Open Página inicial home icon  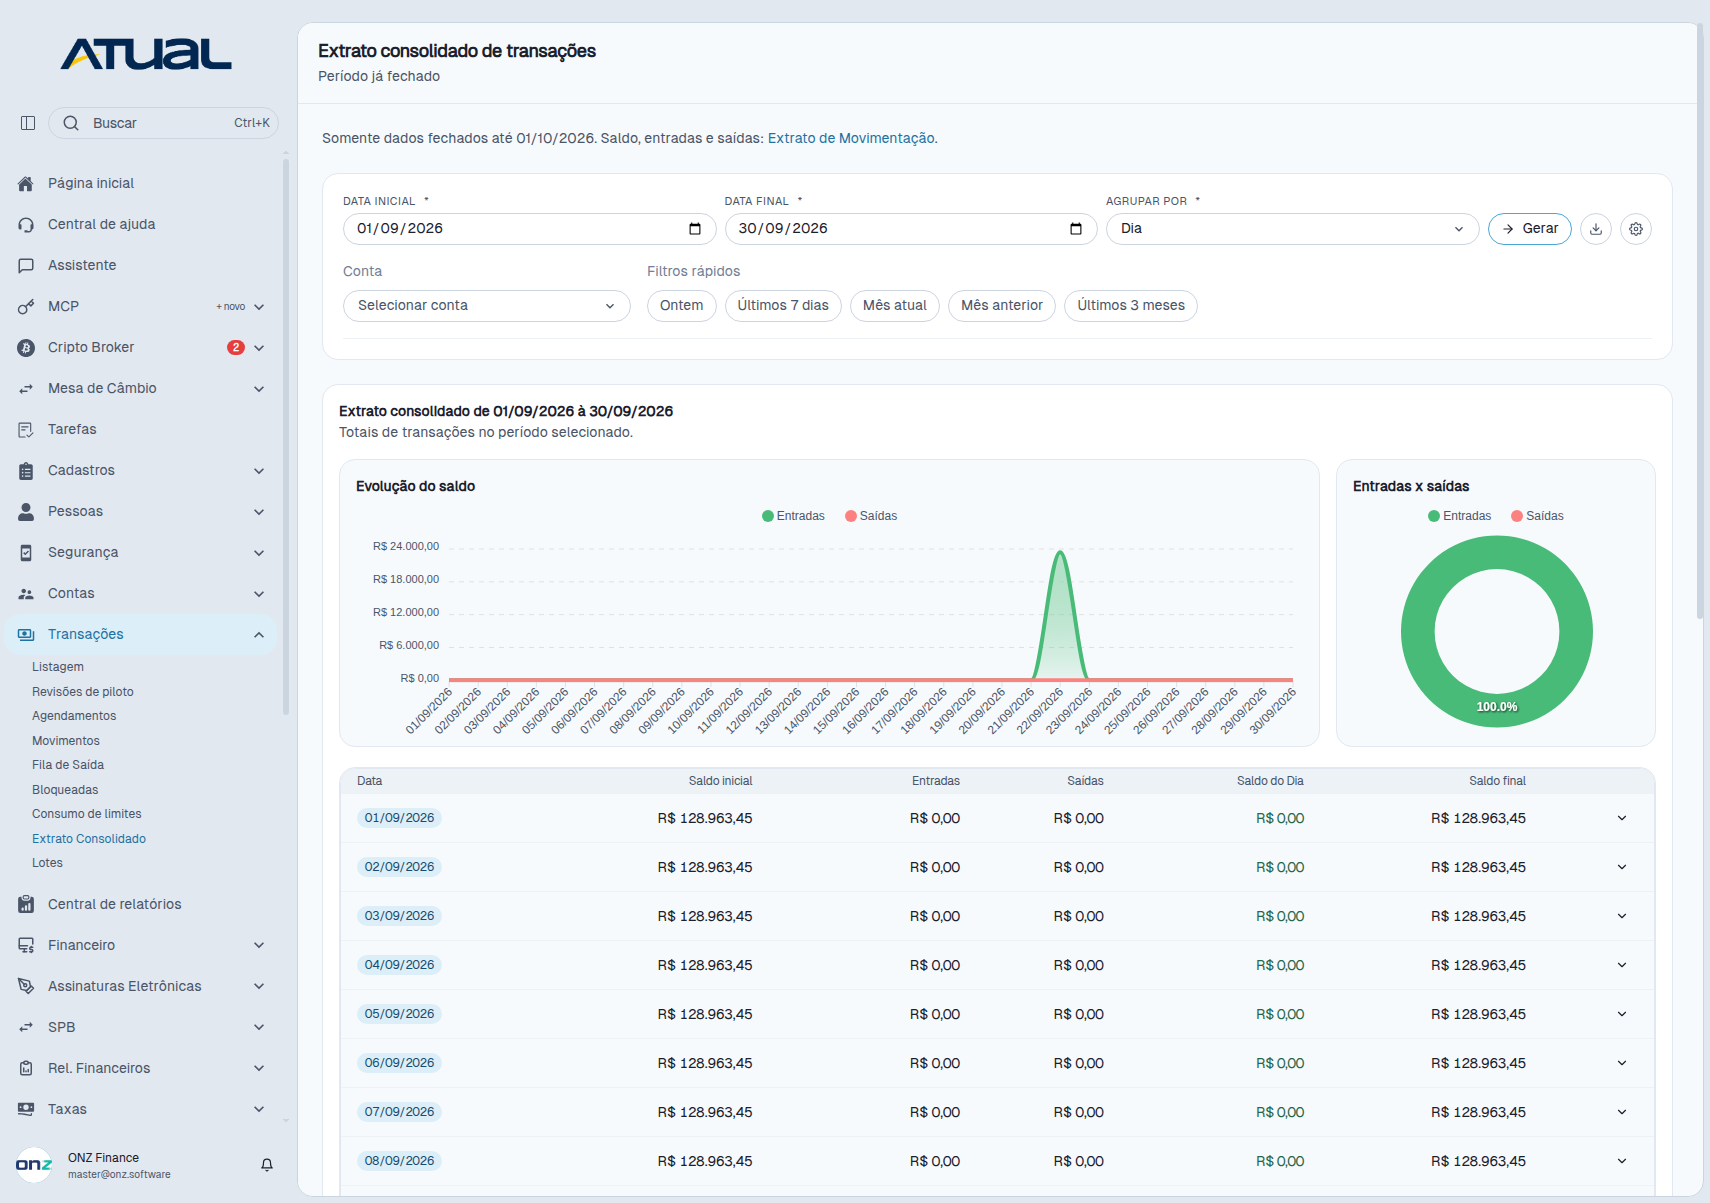coord(26,184)
